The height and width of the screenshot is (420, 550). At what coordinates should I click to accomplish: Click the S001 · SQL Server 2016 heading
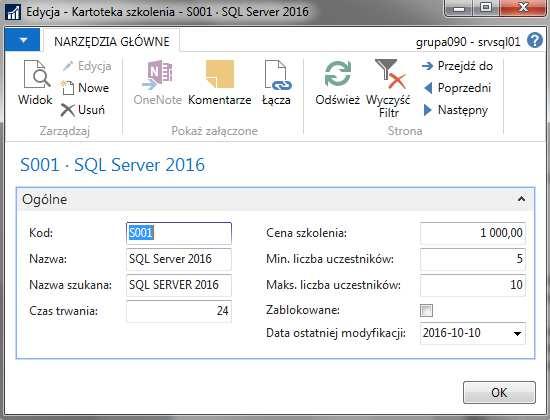[x=112, y=165]
